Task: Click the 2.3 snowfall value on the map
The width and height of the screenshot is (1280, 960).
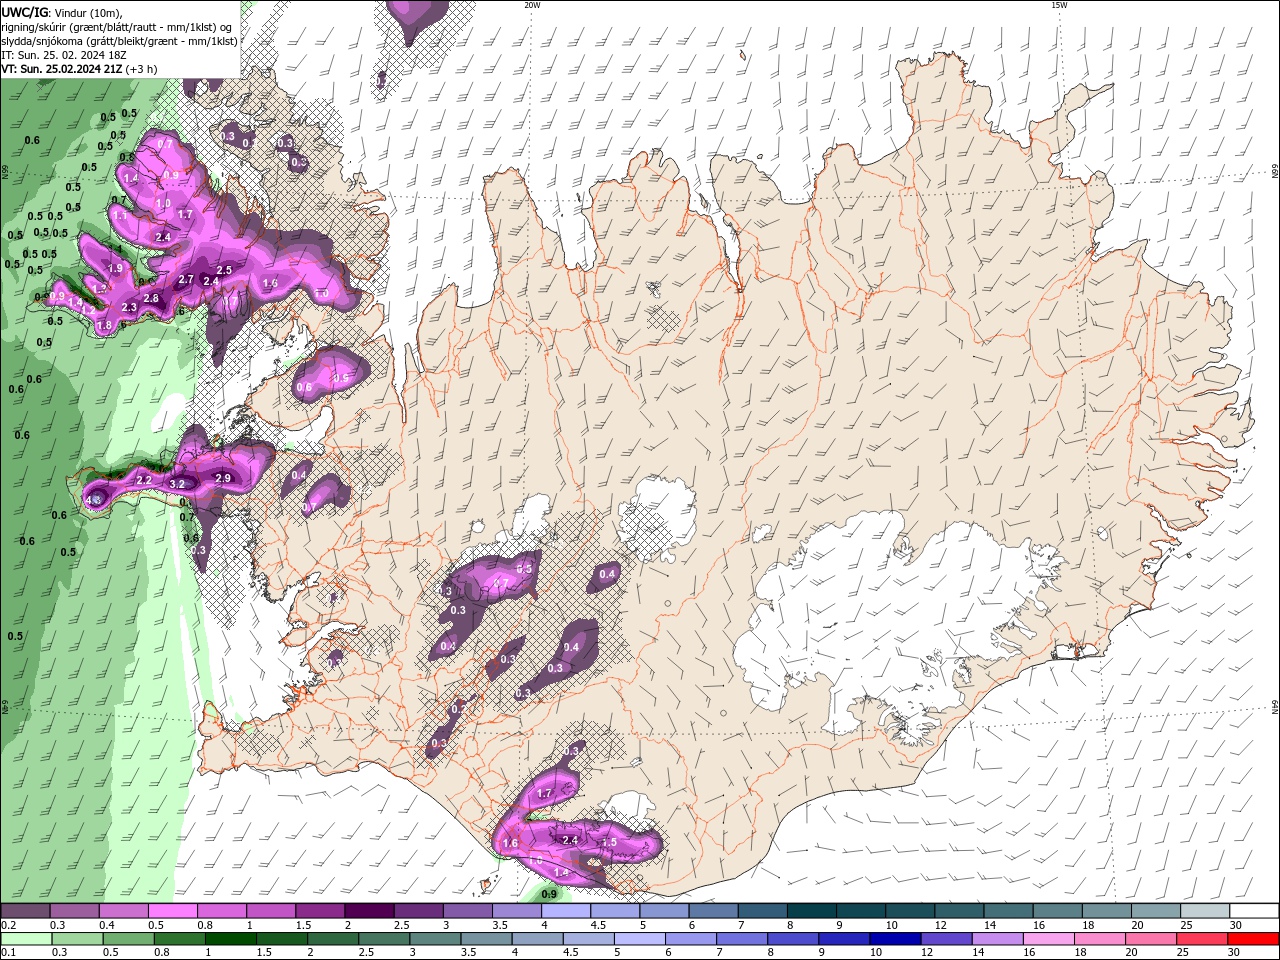Action: click(129, 308)
